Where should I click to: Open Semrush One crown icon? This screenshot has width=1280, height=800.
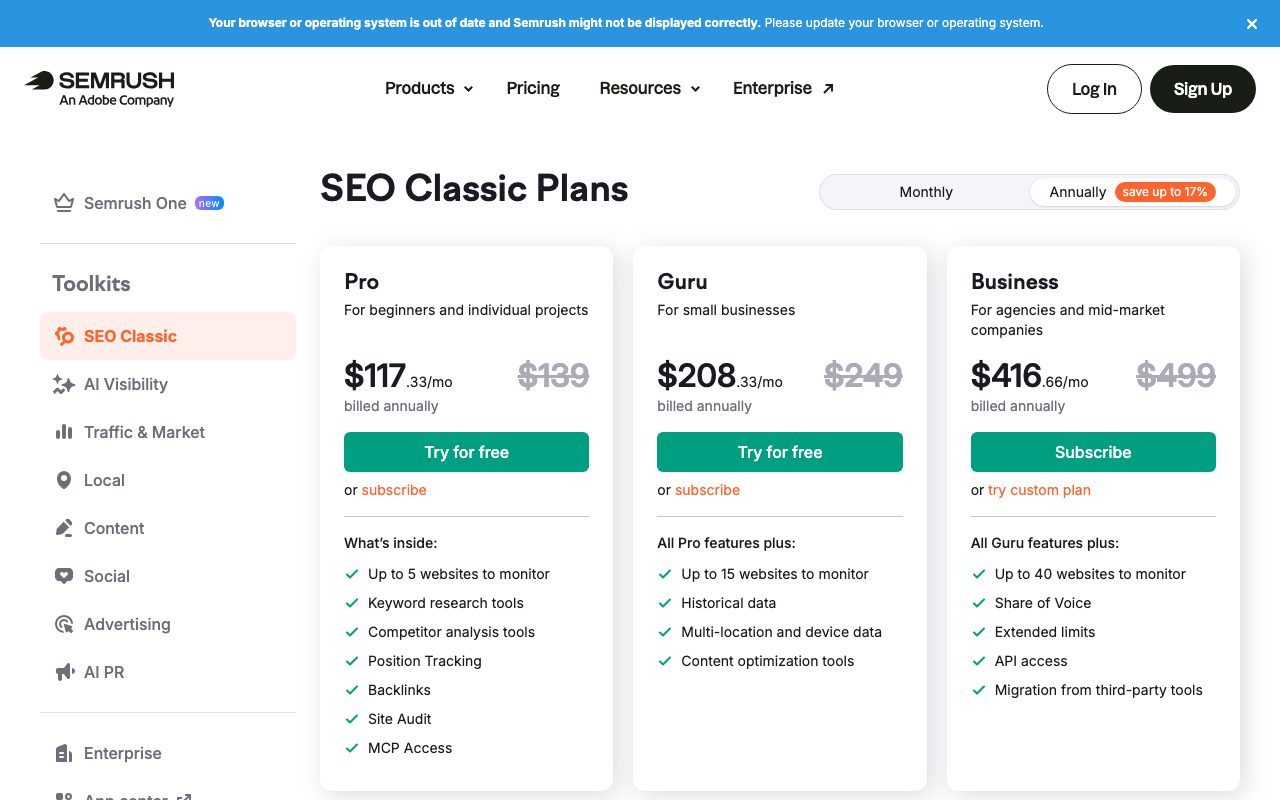(64, 203)
